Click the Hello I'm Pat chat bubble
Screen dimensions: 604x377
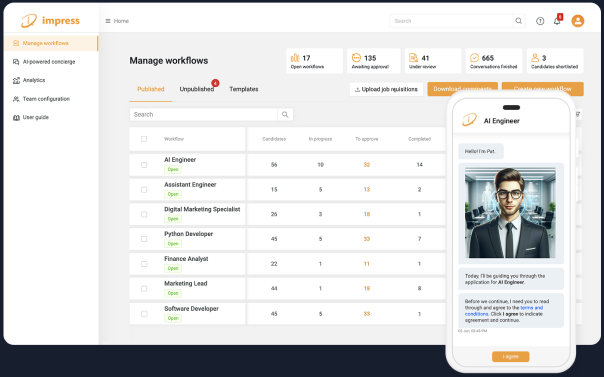(481, 151)
